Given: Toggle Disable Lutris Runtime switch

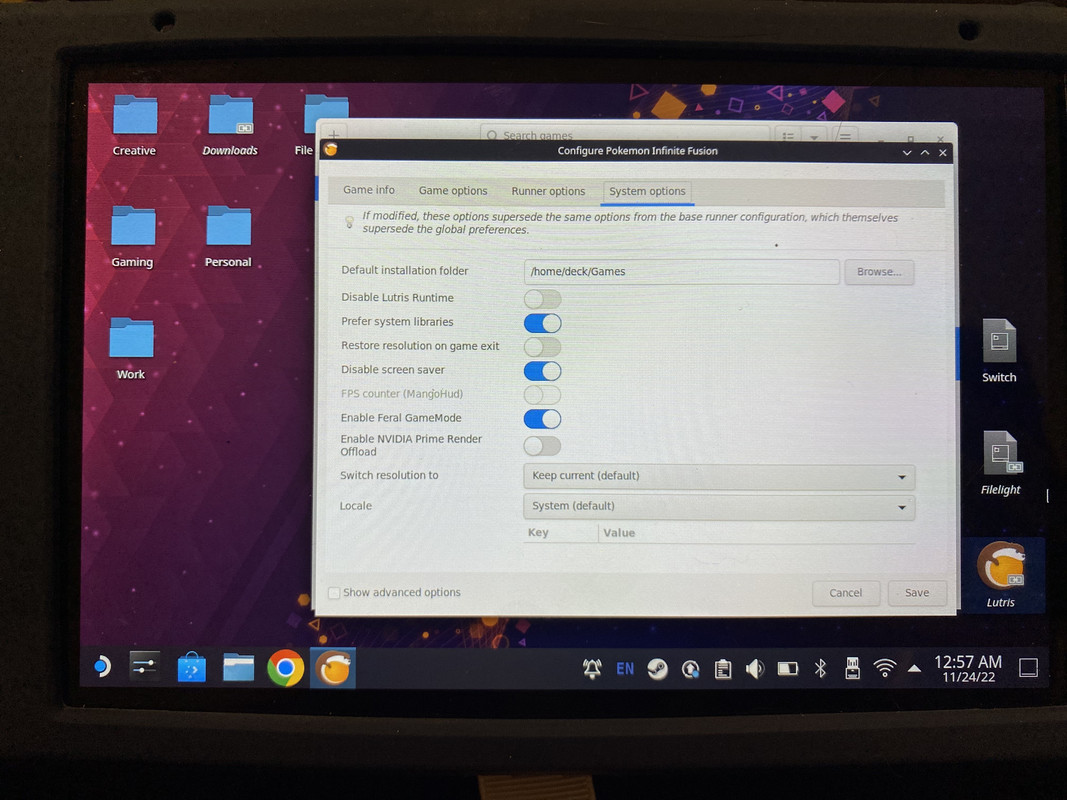Looking at the screenshot, I should click(x=542, y=299).
